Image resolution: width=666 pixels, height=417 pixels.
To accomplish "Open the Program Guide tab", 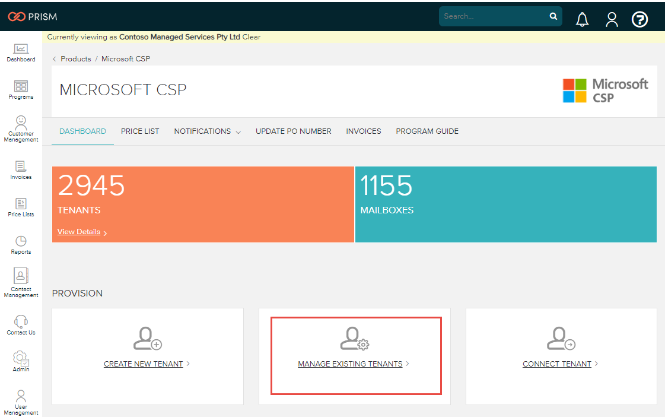I will (427, 131).
